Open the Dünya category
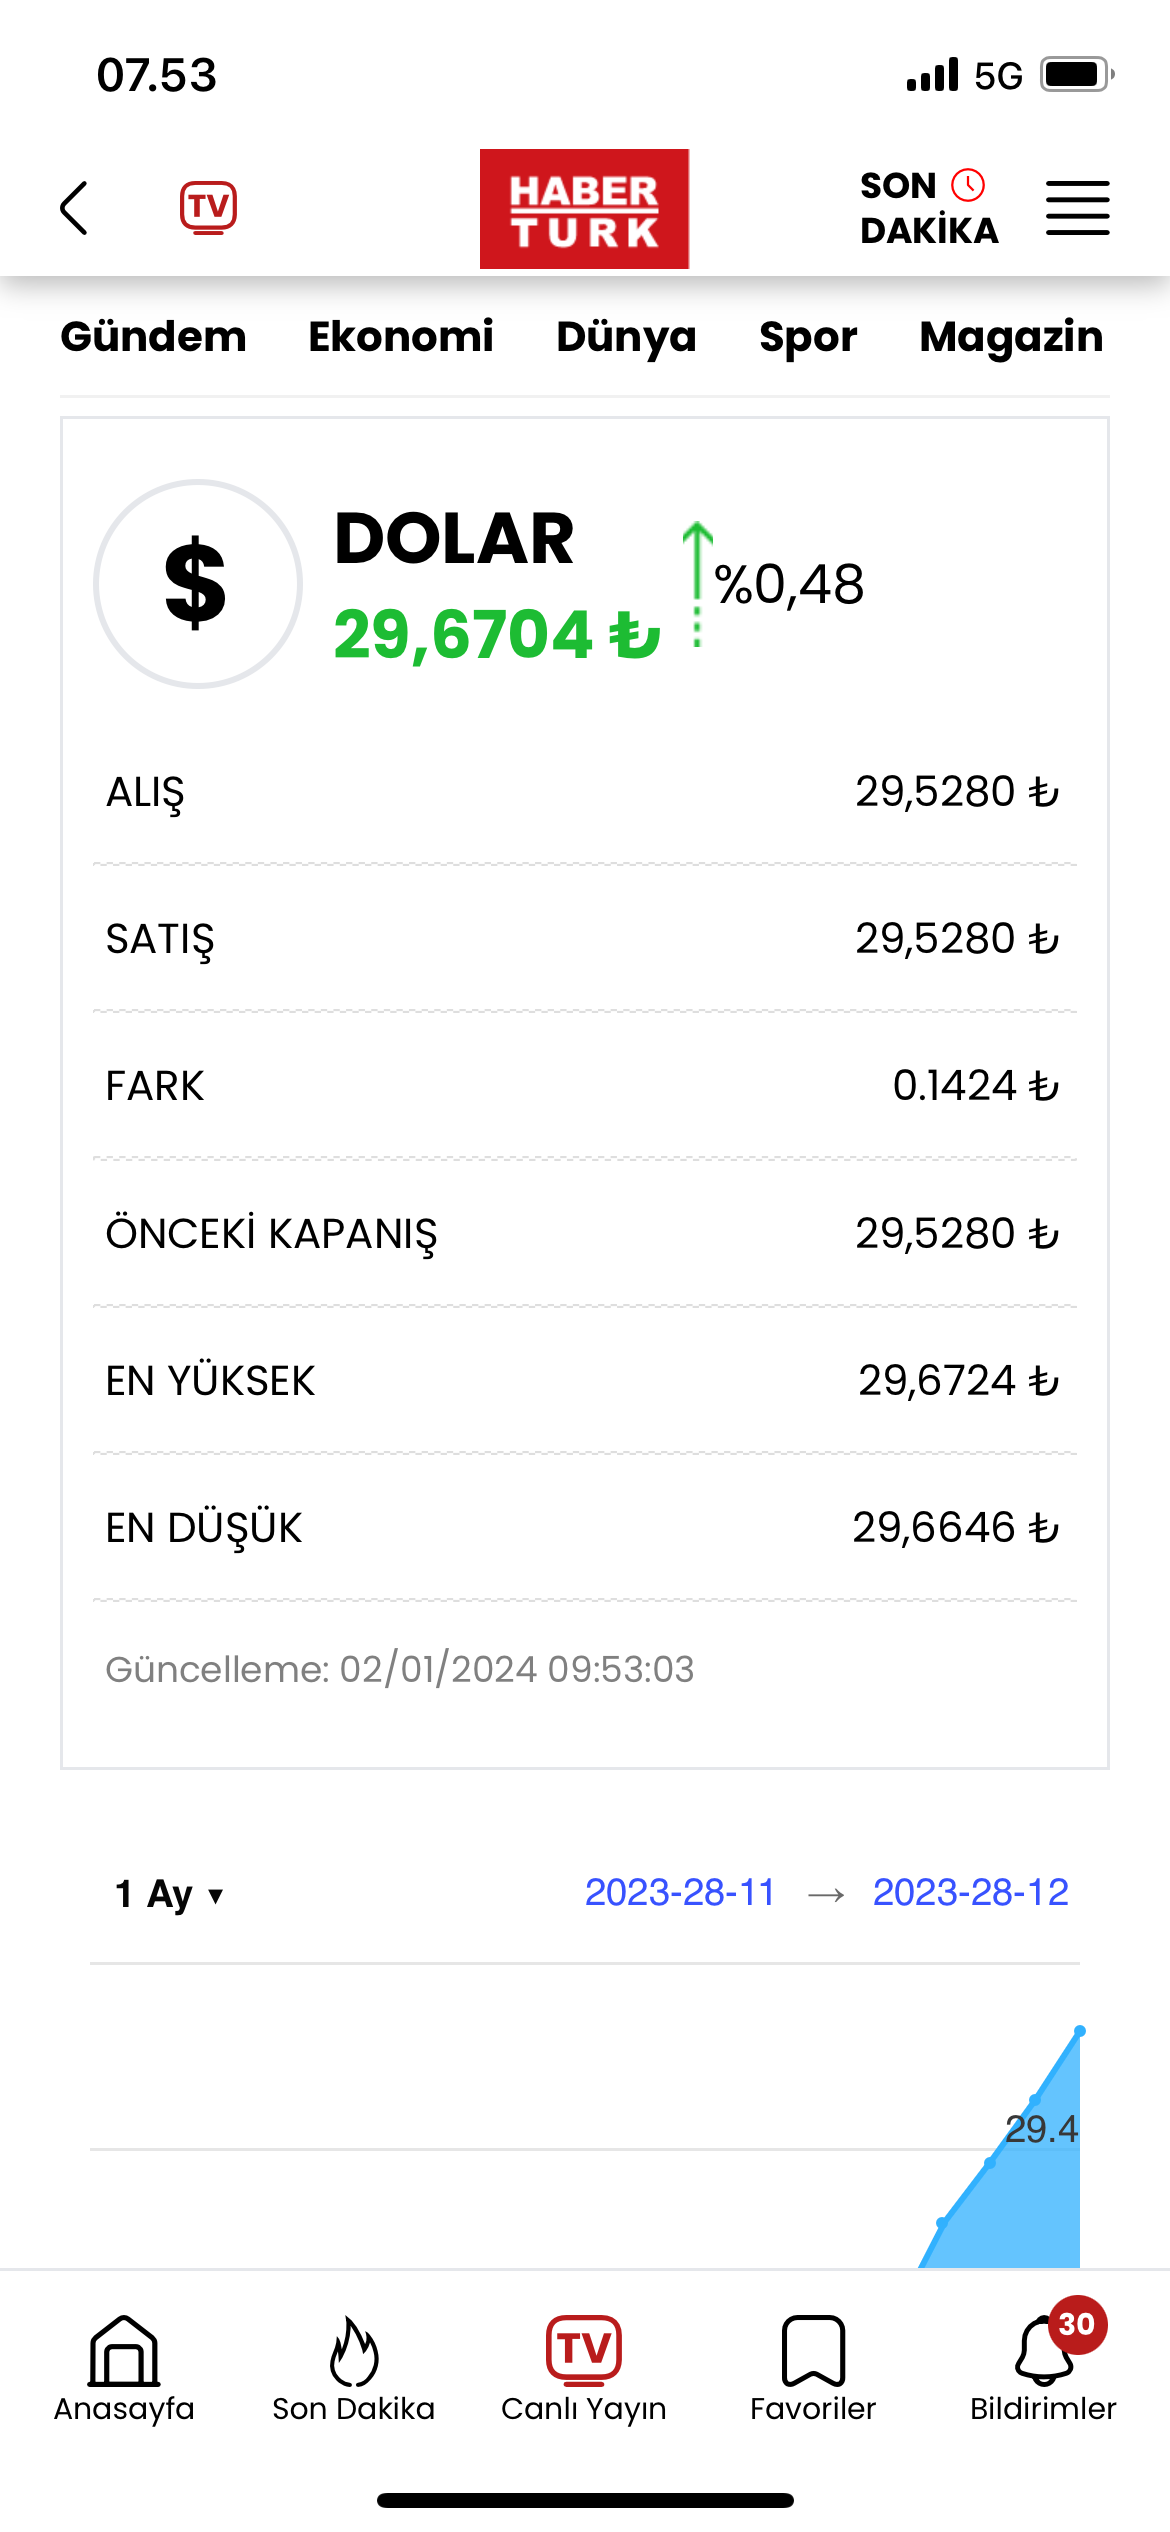 click(626, 337)
